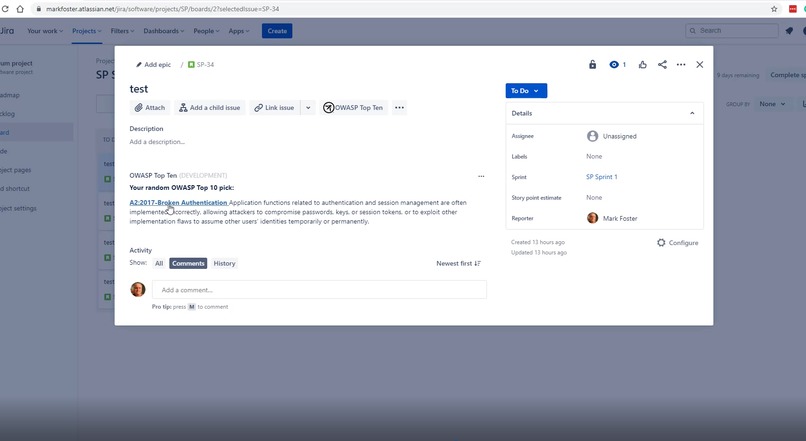Open the Filters menu
Viewport: 806px width, 441px height.
point(122,31)
